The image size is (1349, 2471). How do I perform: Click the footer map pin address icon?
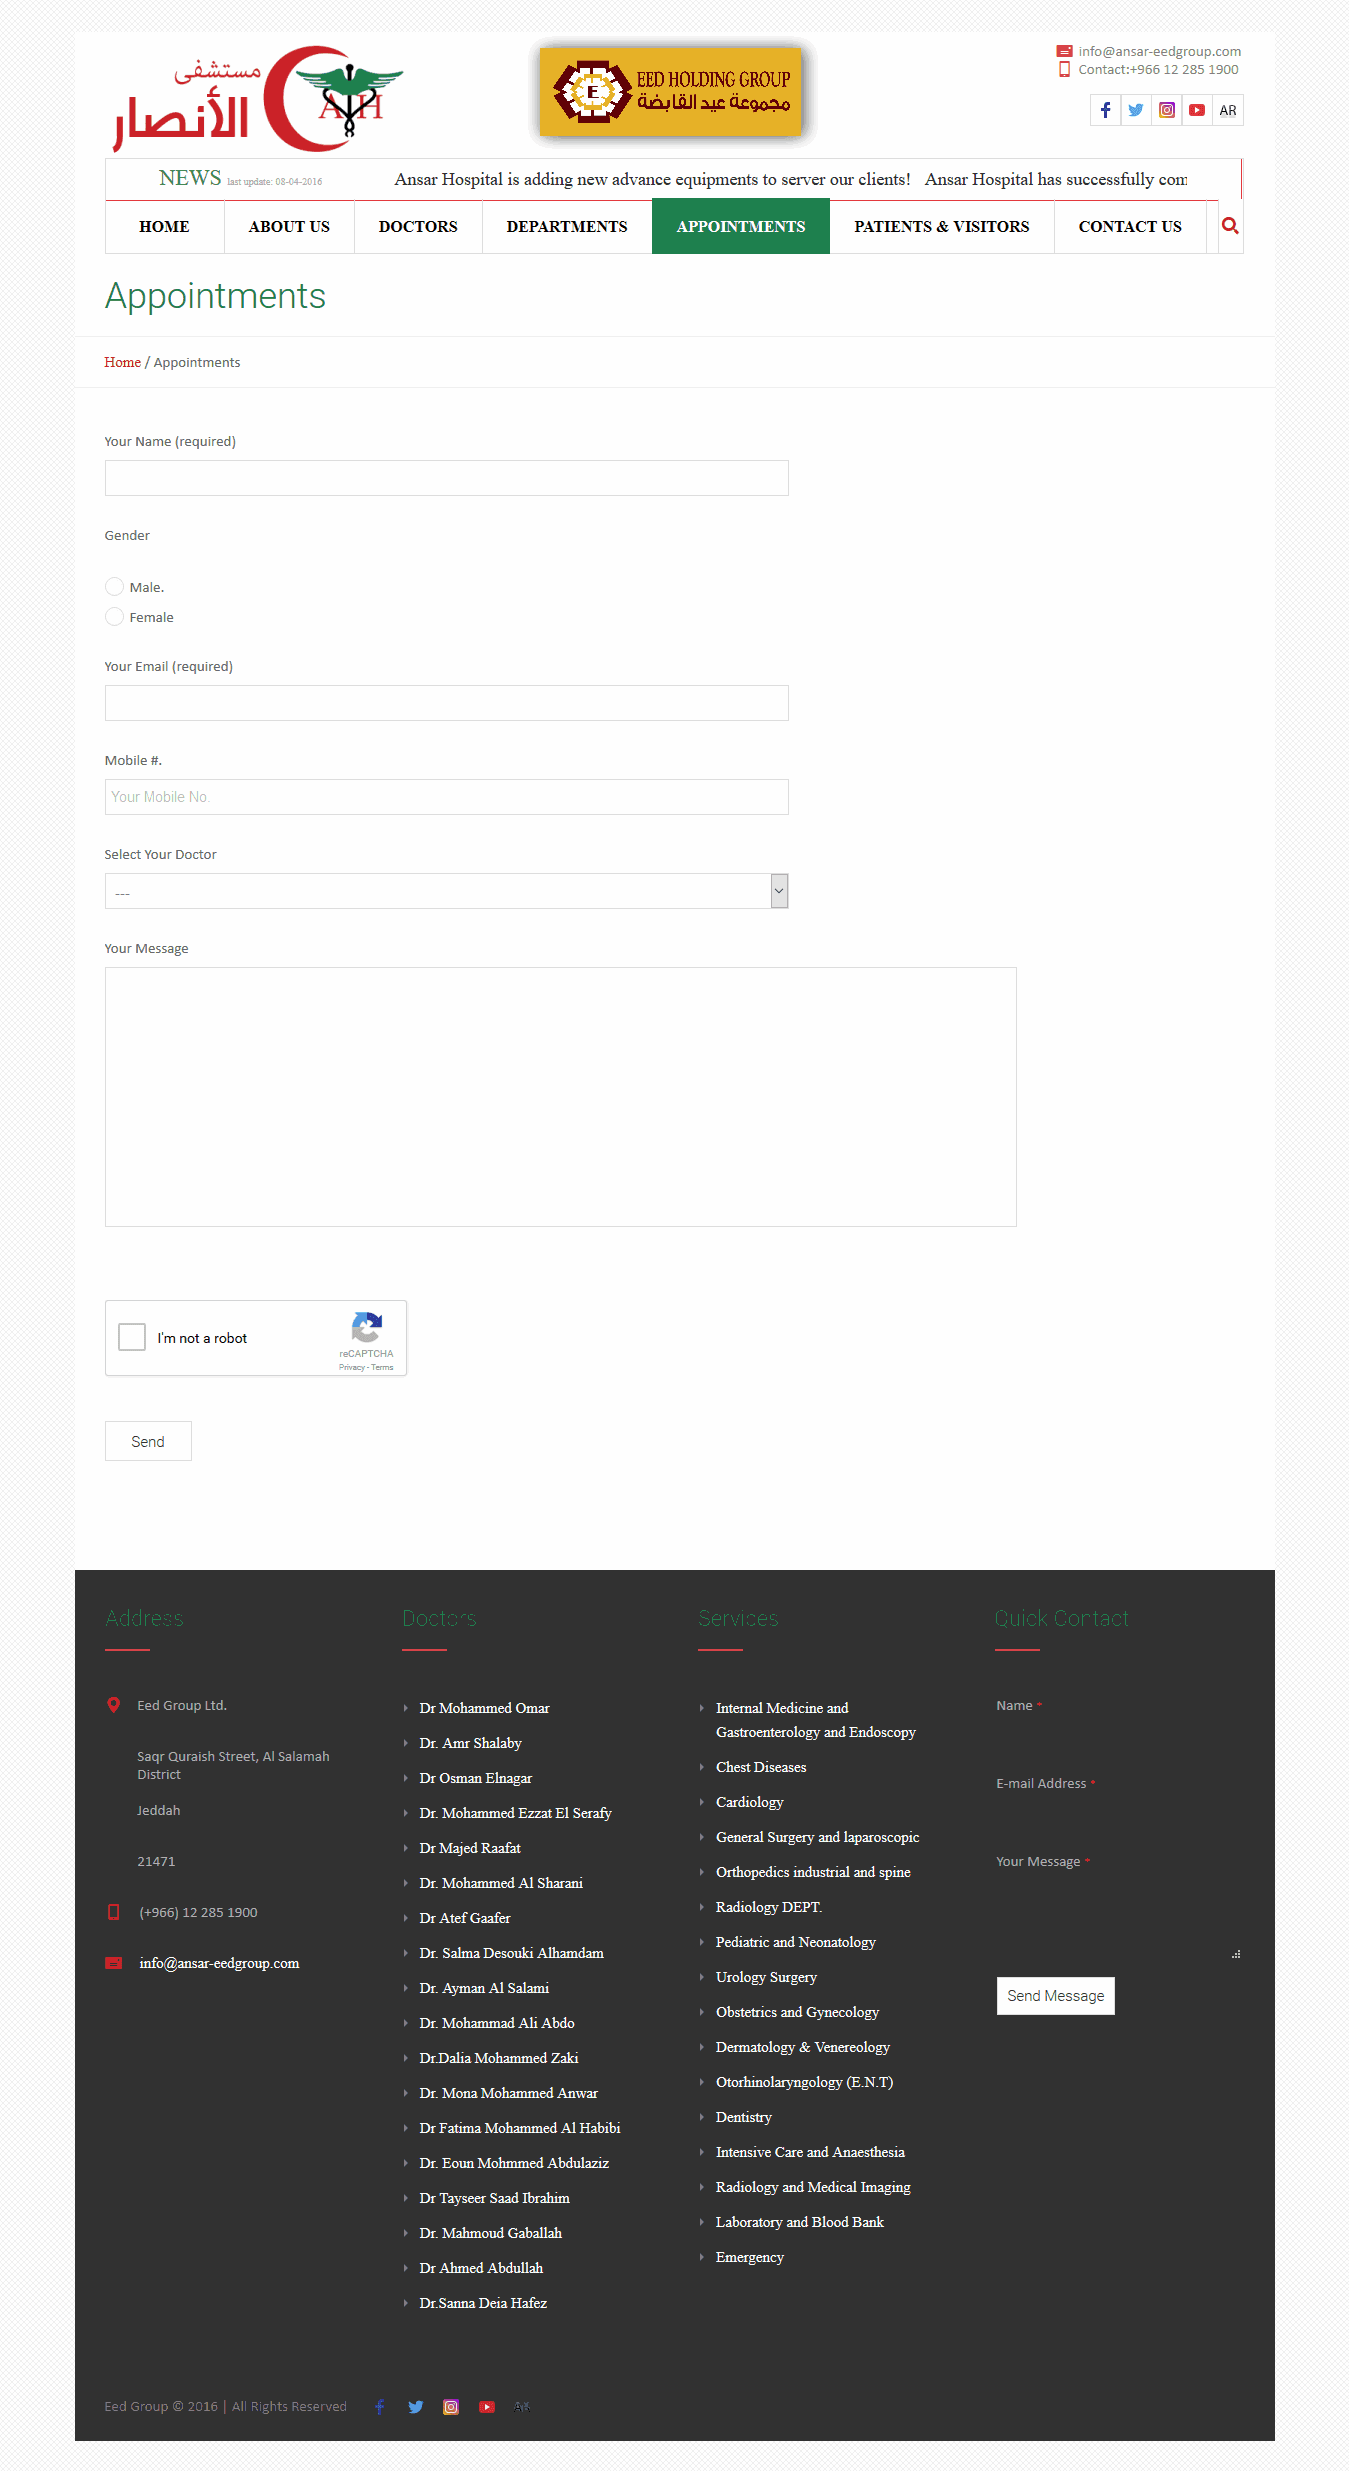pyautogui.click(x=114, y=1705)
